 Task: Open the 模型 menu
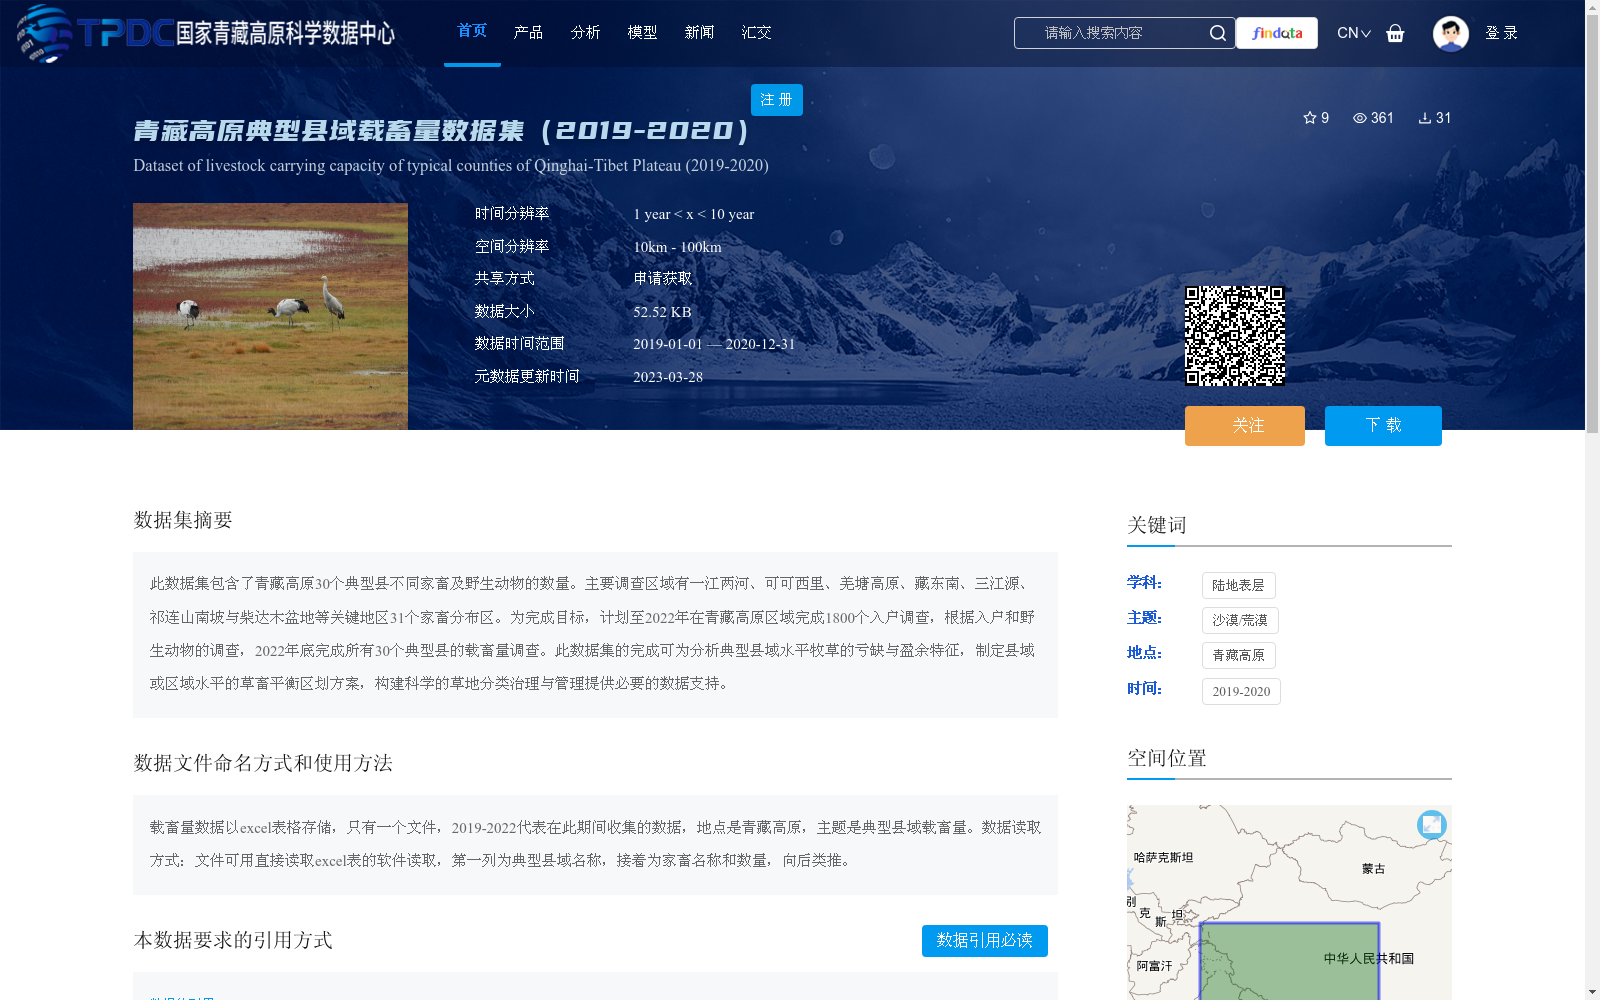(x=642, y=33)
